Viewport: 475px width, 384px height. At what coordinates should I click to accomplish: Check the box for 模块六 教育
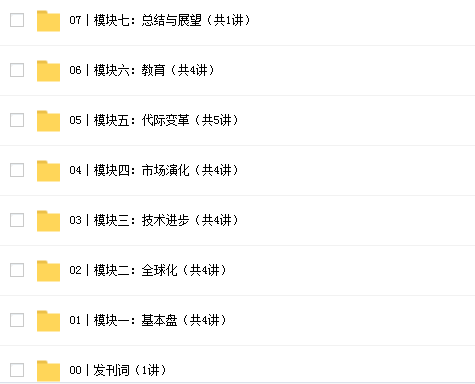coord(17,70)
